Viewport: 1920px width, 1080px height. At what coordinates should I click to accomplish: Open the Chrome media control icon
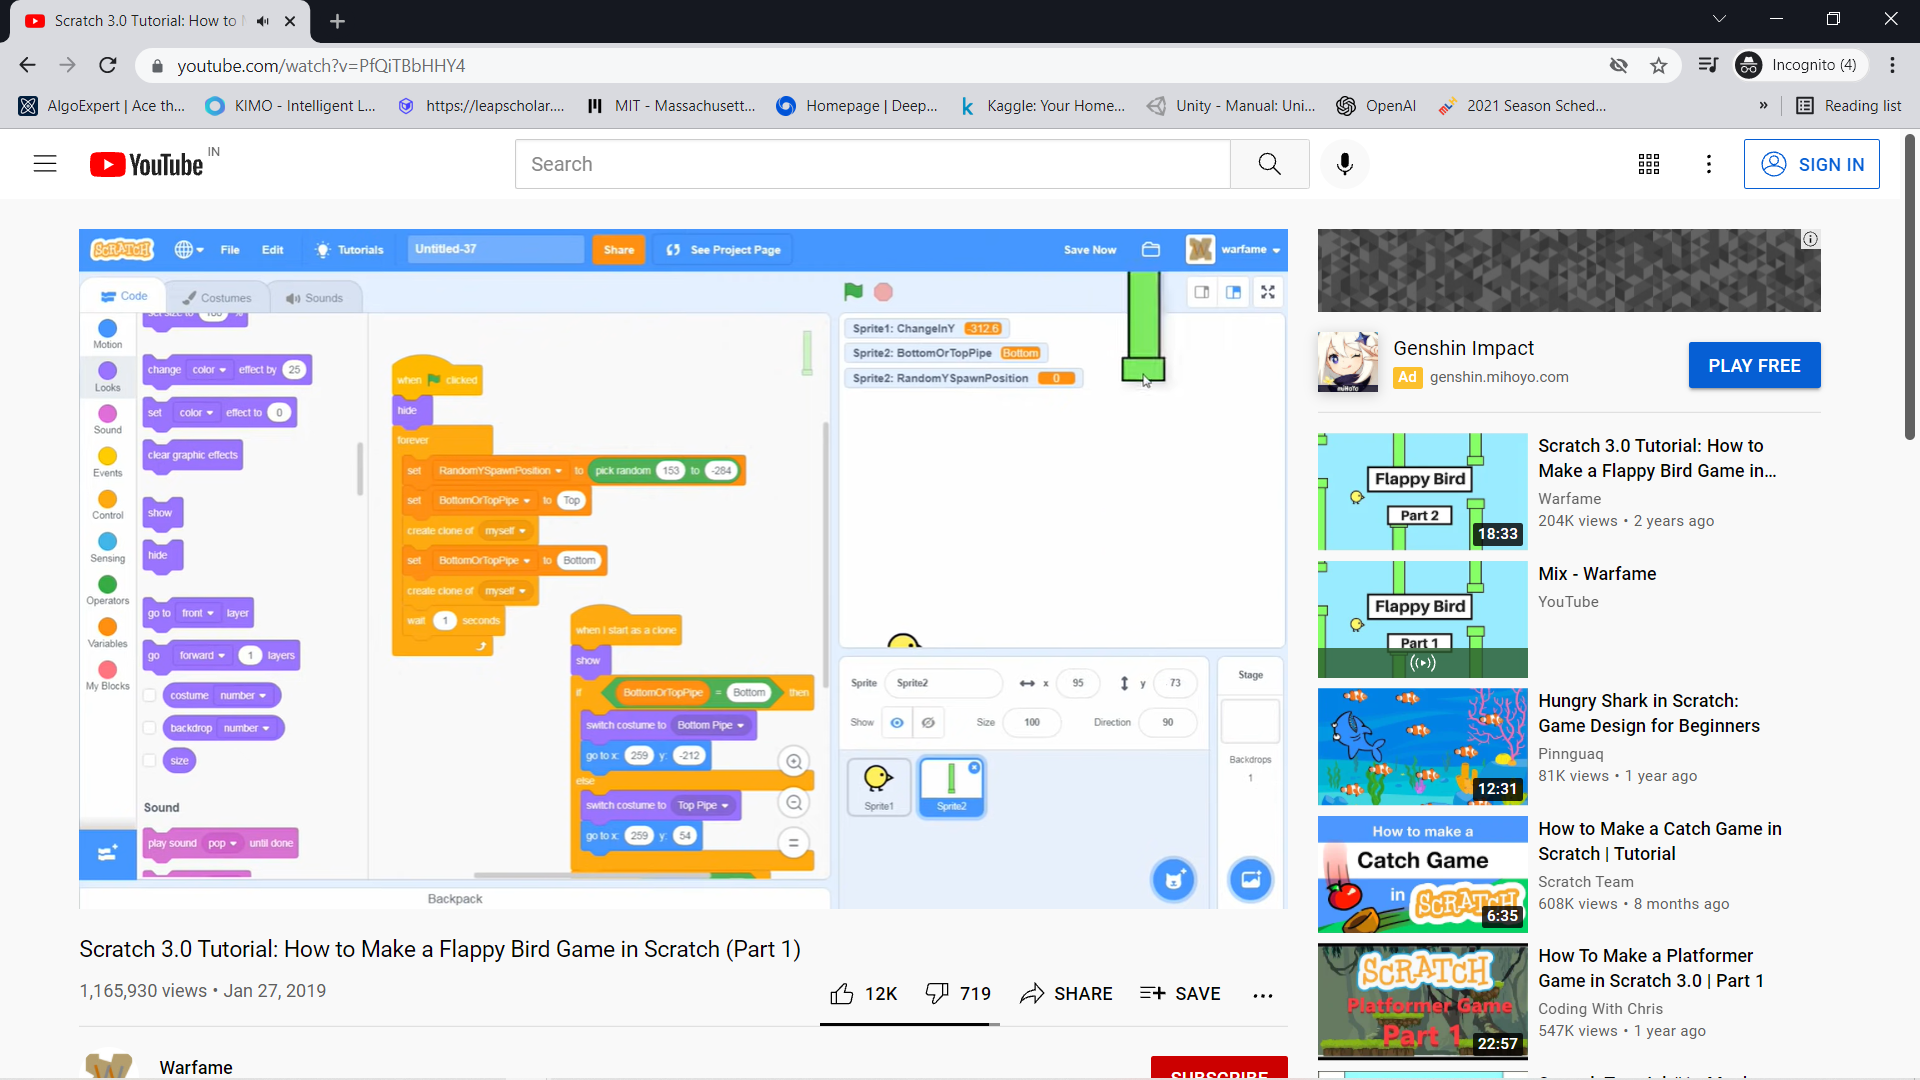point(1708,66)
